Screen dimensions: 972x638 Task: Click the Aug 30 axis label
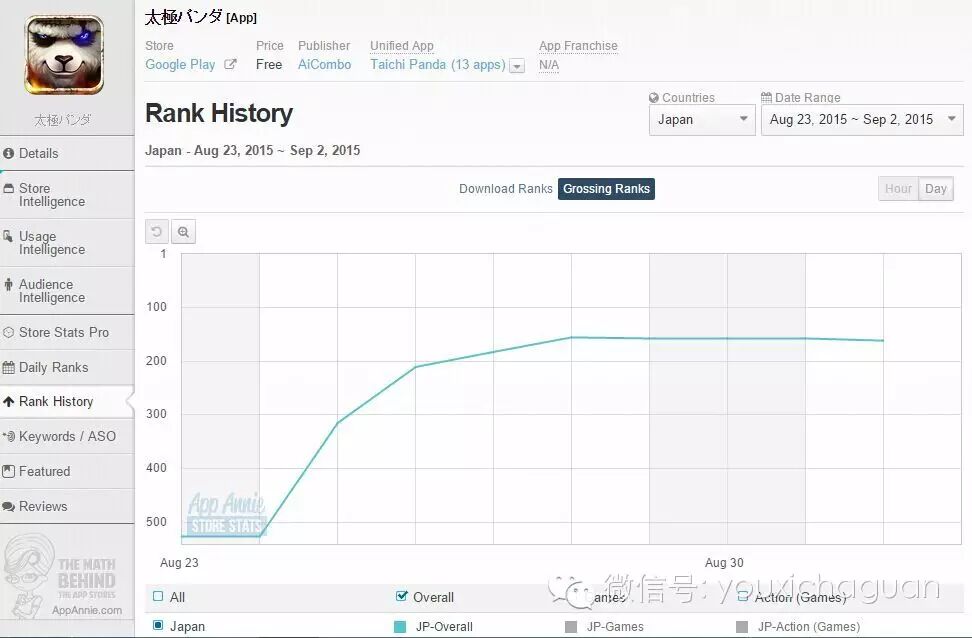pyautogui.click(x=723, y=562)
